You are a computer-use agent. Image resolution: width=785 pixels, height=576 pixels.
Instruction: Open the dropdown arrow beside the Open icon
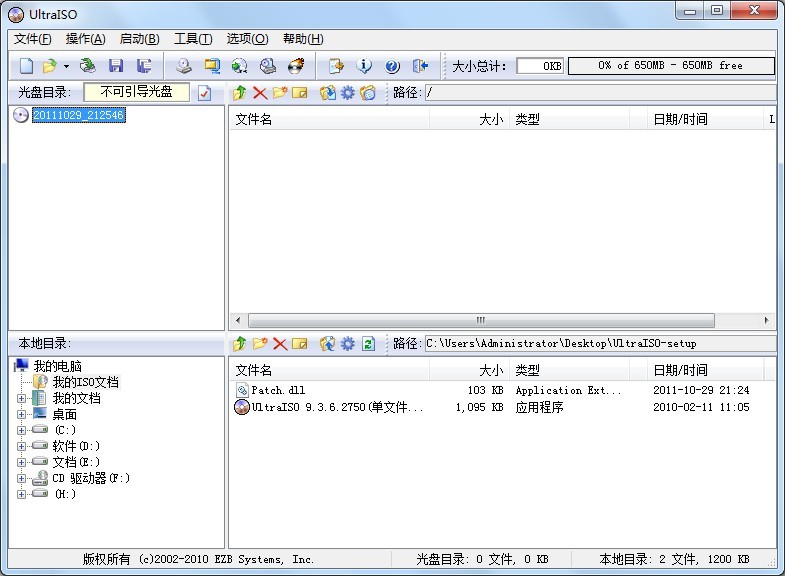(x=66, y=66)
